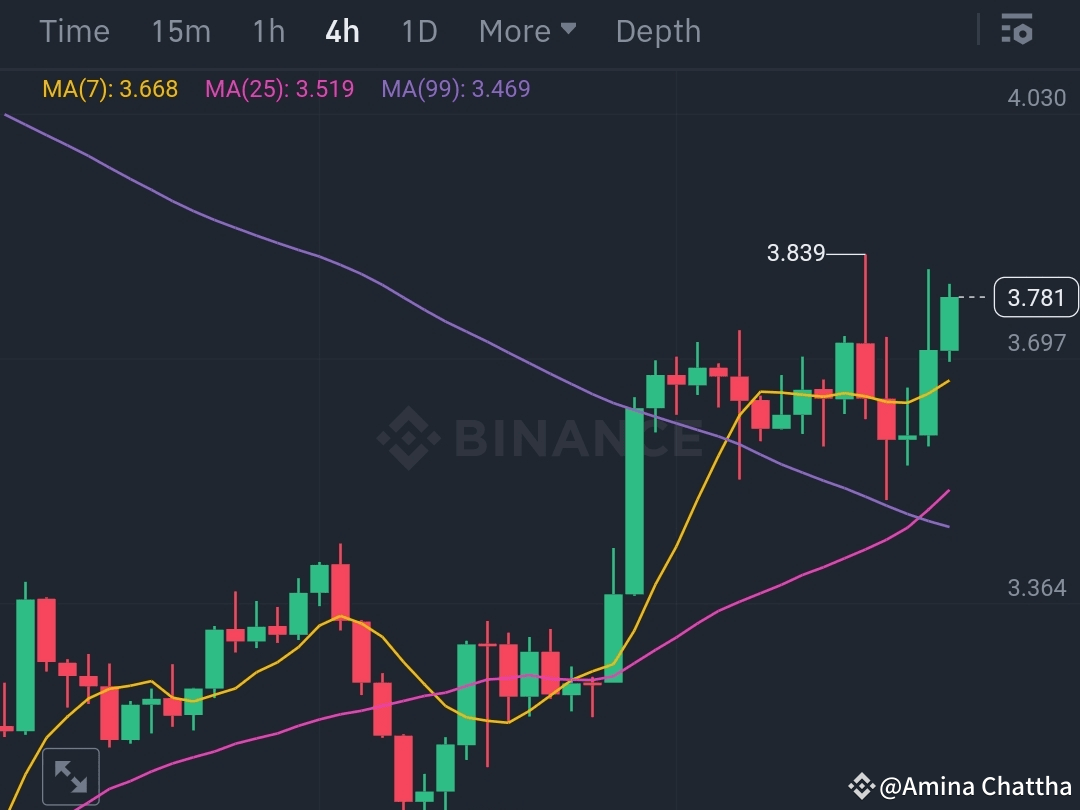
Task: Switch to the Depth view tab
Action: 658,31
